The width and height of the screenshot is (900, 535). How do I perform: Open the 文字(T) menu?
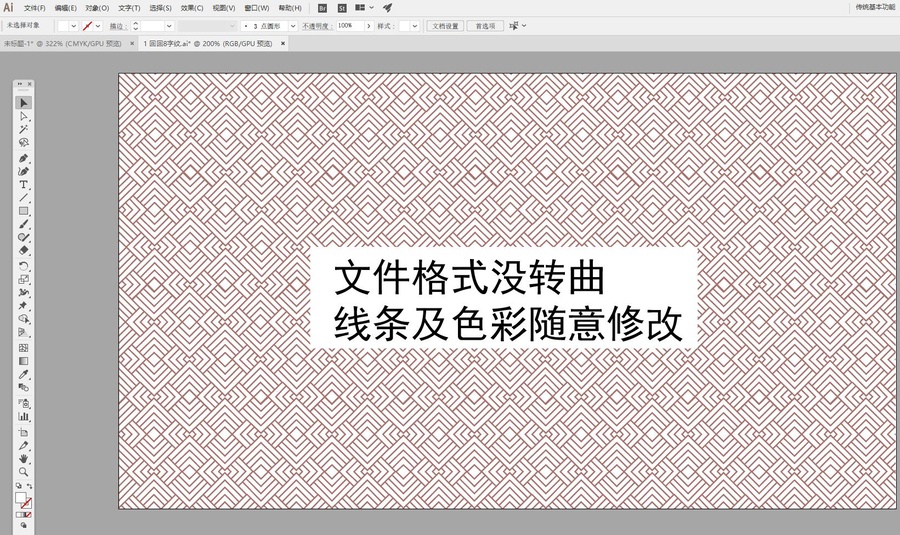129,8
